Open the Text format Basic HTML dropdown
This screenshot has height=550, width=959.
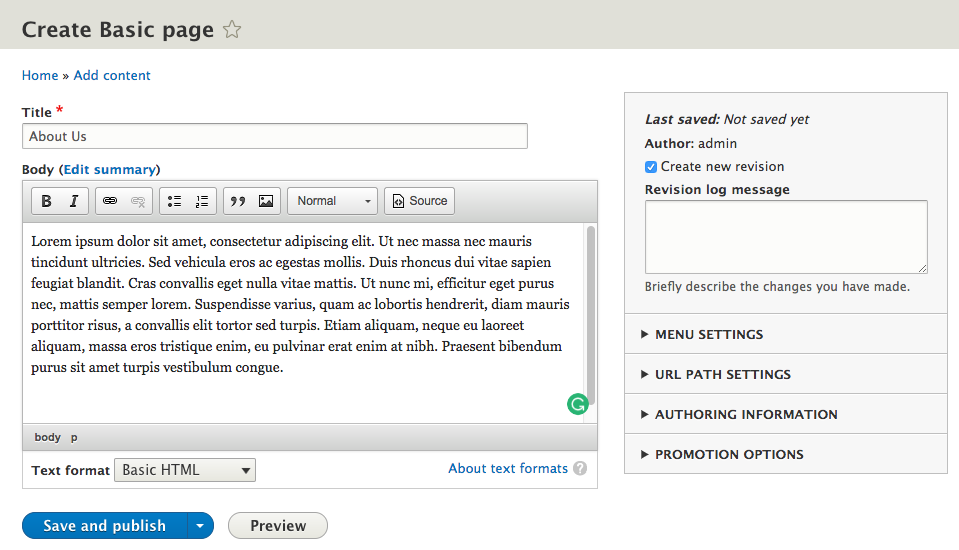pyautogui.click(x=185, y=470)
